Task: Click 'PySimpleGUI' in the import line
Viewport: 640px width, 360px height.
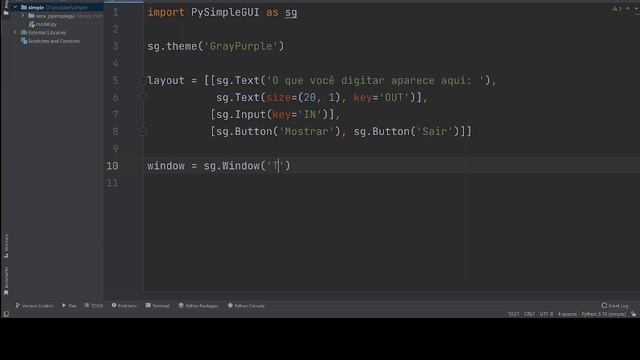Action: 225,12
